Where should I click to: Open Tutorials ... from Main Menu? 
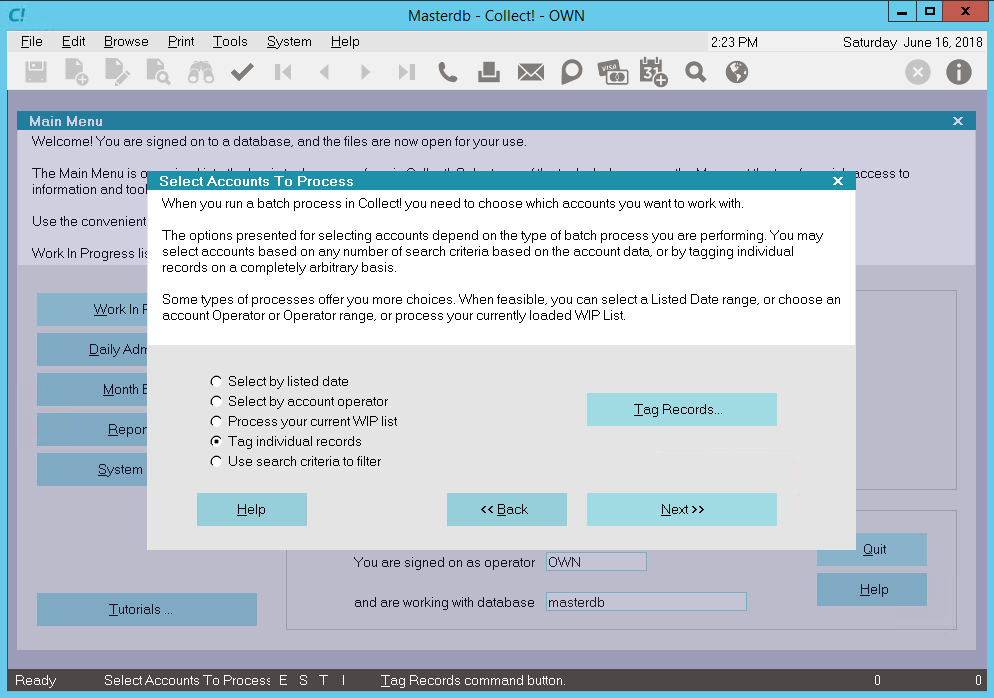pyautogui.click(x=146, y=609)
